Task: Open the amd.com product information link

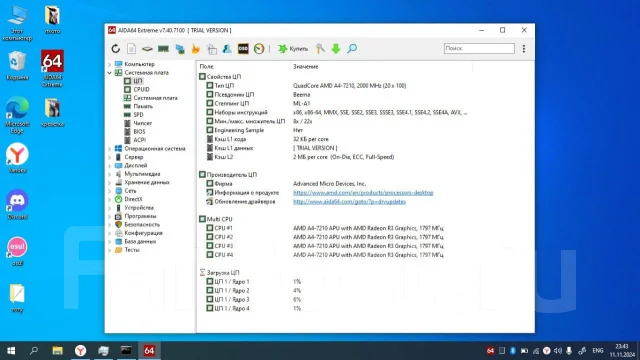Action: tap(363, 193)
